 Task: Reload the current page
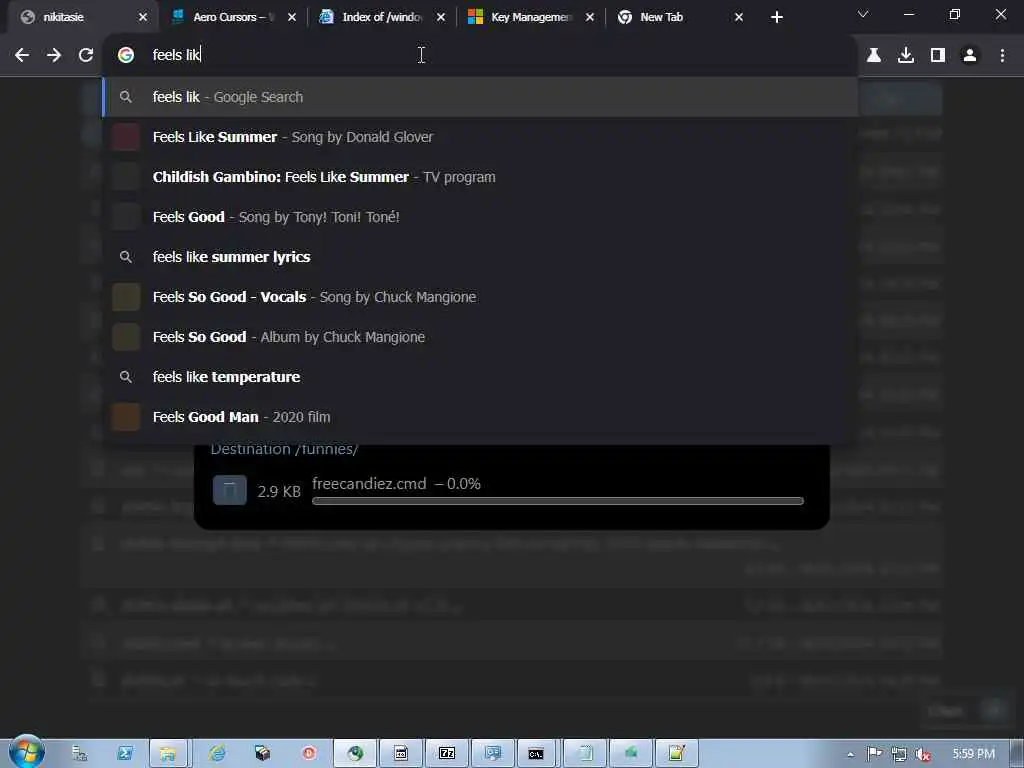[x=86, y=56]
